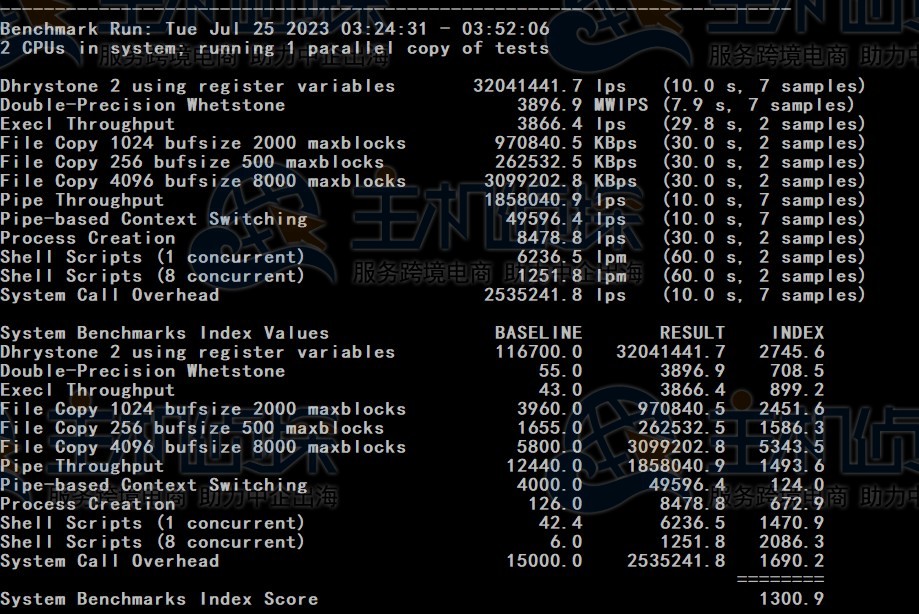This screenshot has height=614, width=919.
Task: Click the Benchmark Run timestamp line
Action: click(x=275, y=29)
